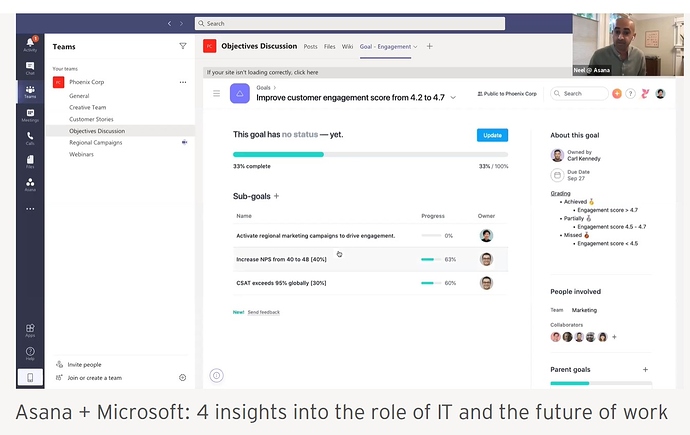Show more apps ellipsis in rail
The width and height of the screenshot is (690, 435).
pyautogui.click(x=30, y=209)
